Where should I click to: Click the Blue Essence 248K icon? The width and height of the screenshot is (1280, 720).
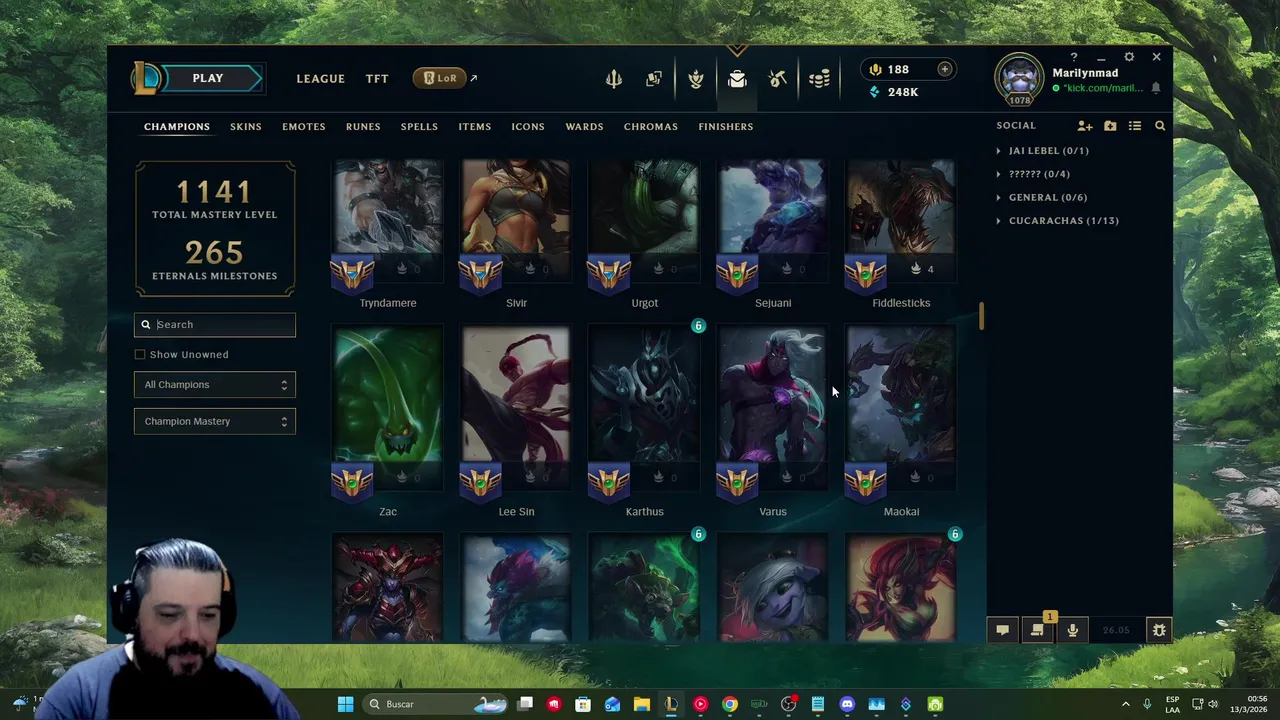click(x=875, y=92)
